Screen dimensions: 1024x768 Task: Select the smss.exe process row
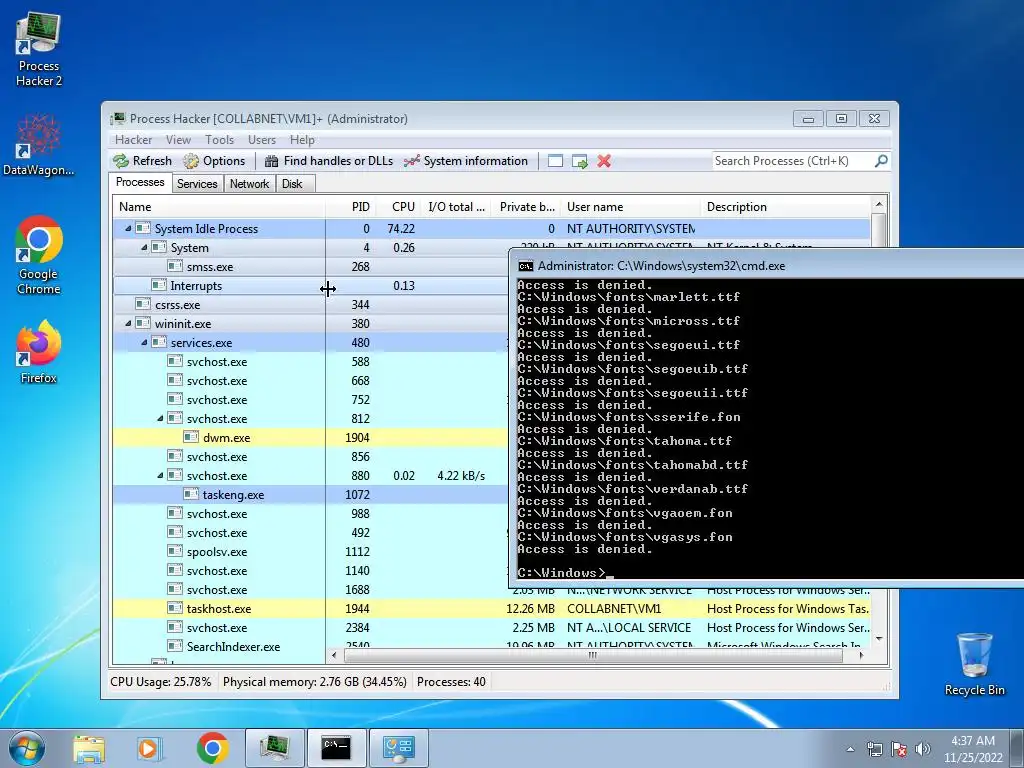[x=310, y=266]
